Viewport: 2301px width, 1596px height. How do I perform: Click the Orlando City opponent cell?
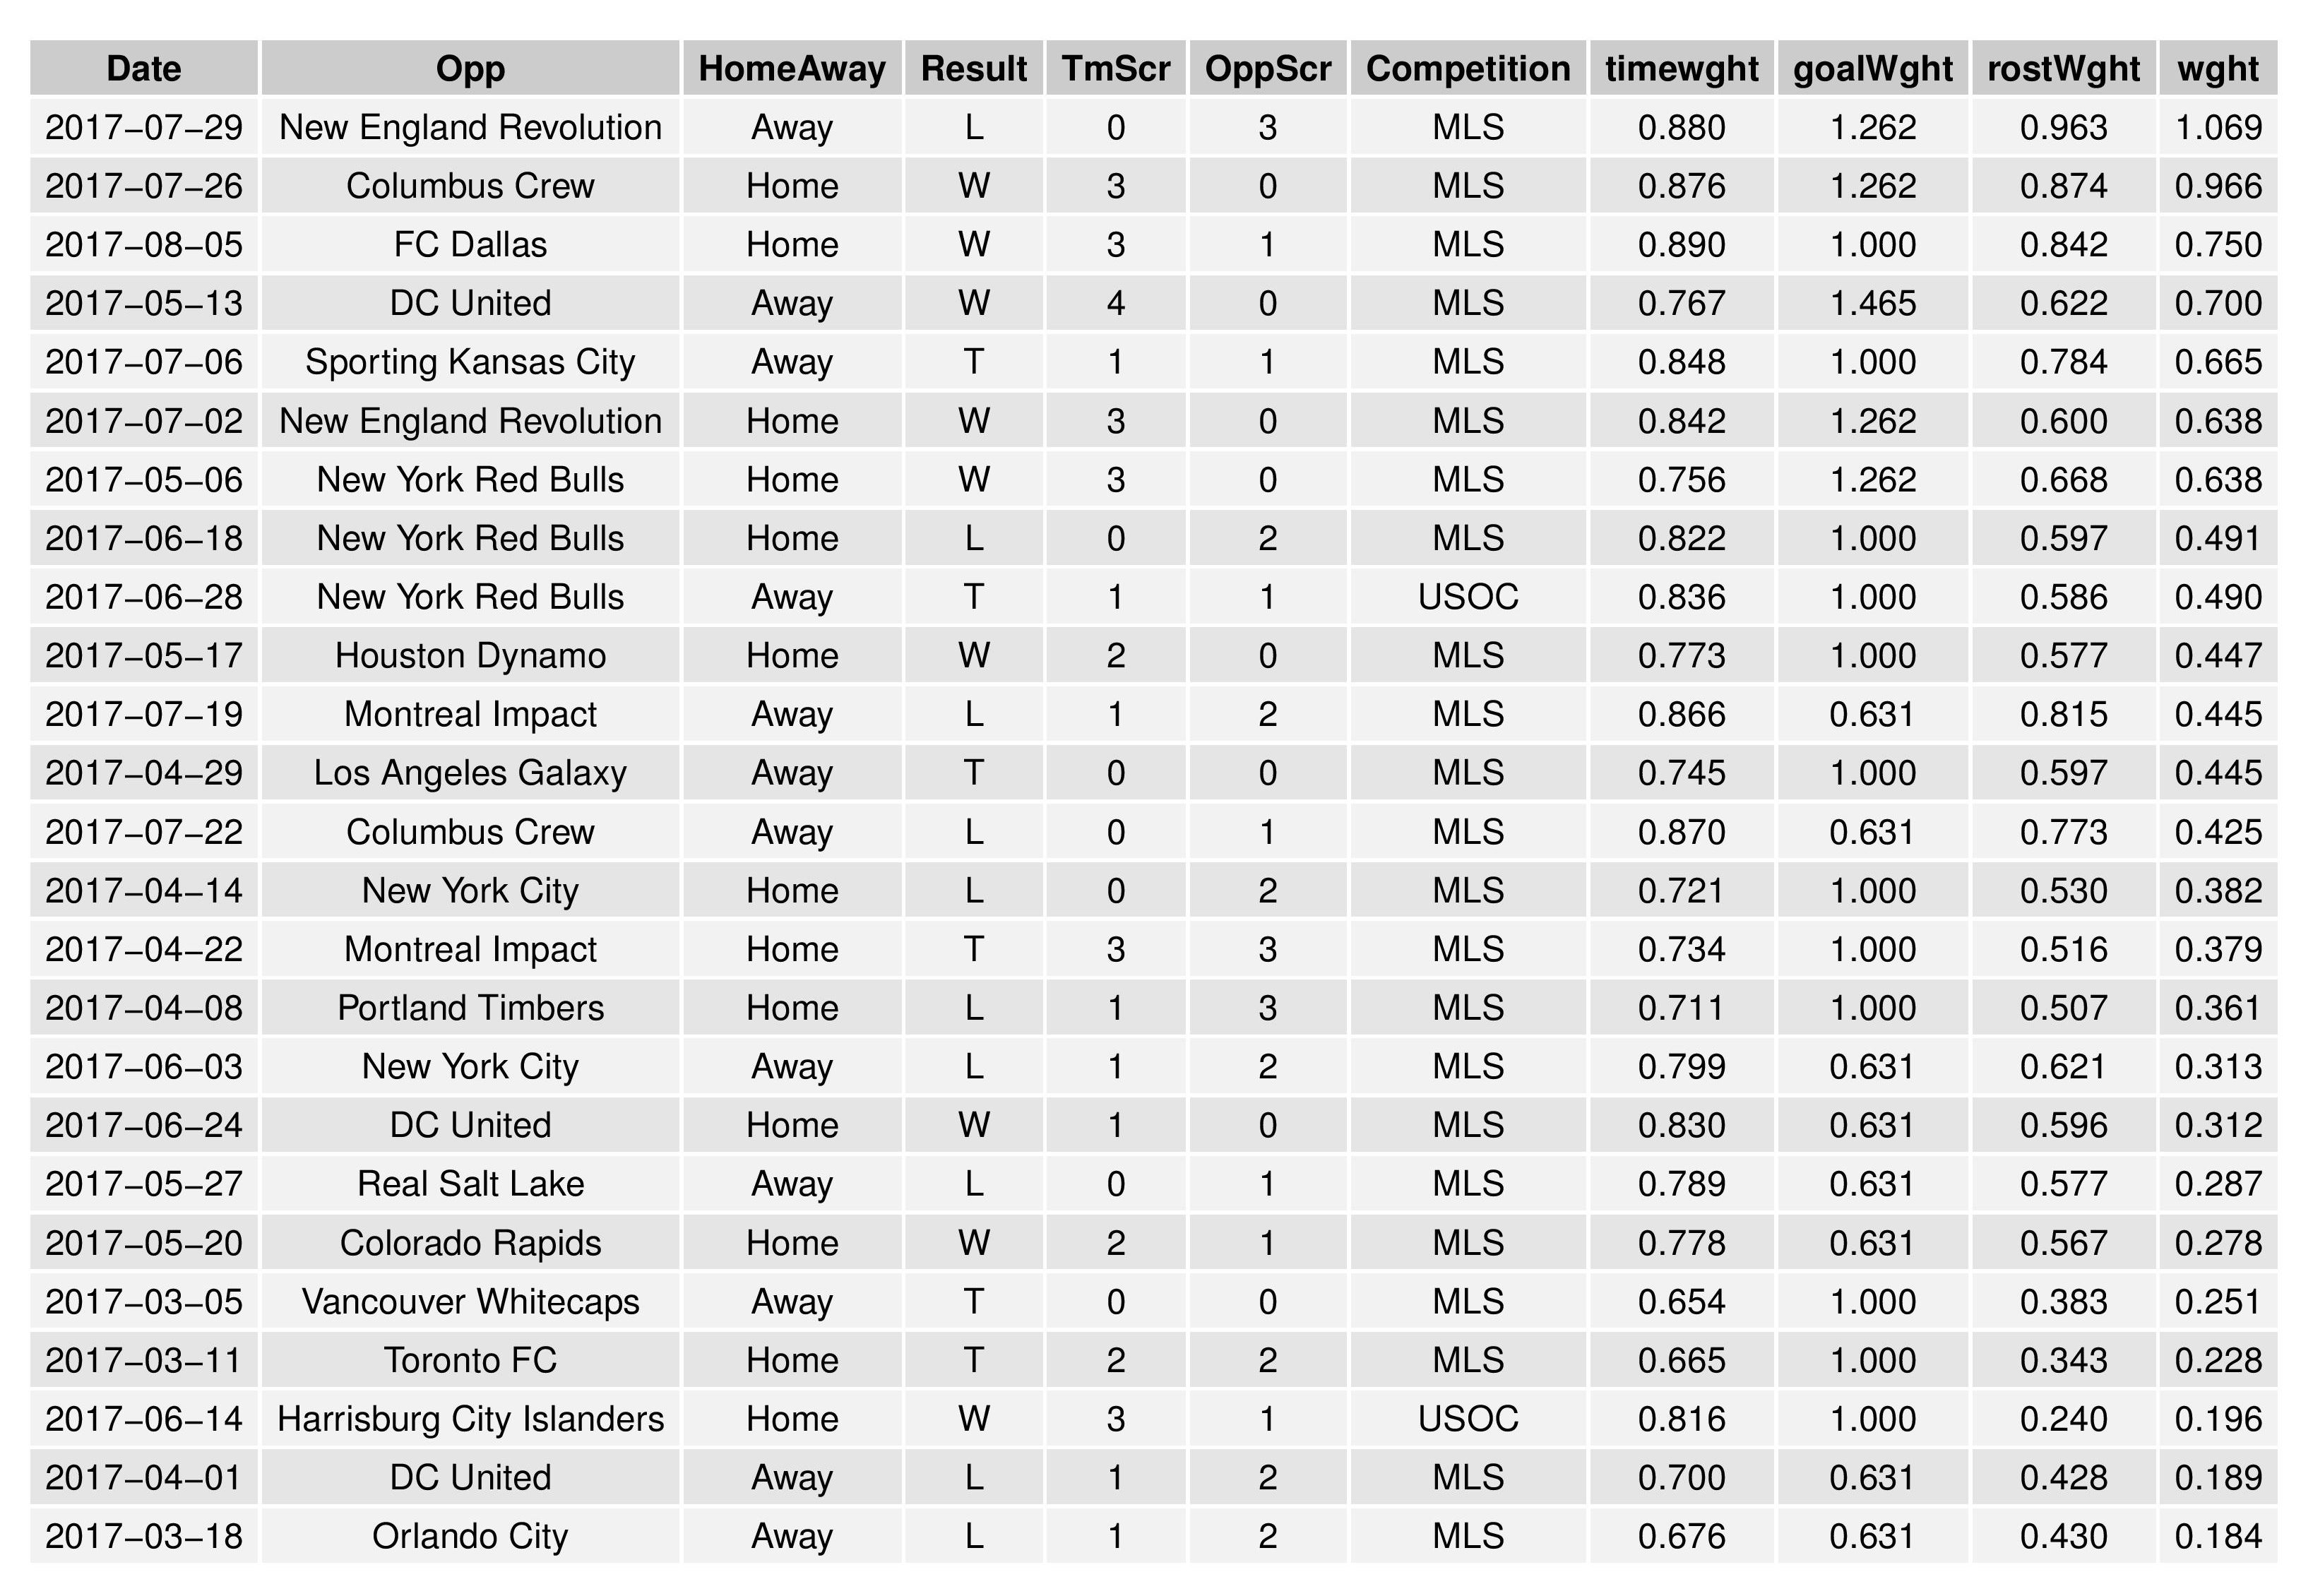(x=470, y=1536)
